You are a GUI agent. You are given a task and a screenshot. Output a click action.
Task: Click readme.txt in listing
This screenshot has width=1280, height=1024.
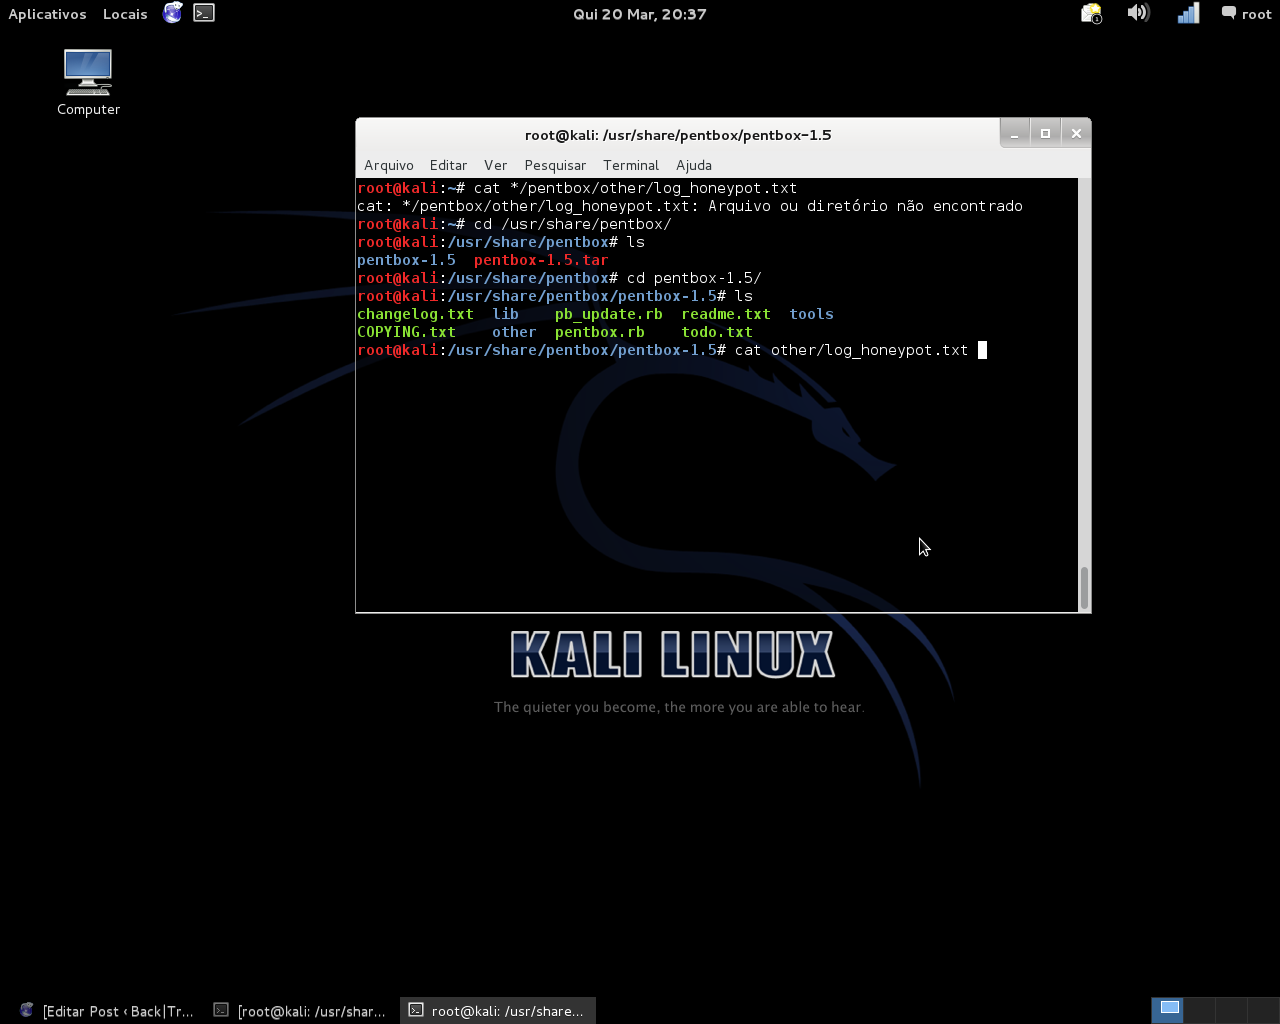click(726, 314)
